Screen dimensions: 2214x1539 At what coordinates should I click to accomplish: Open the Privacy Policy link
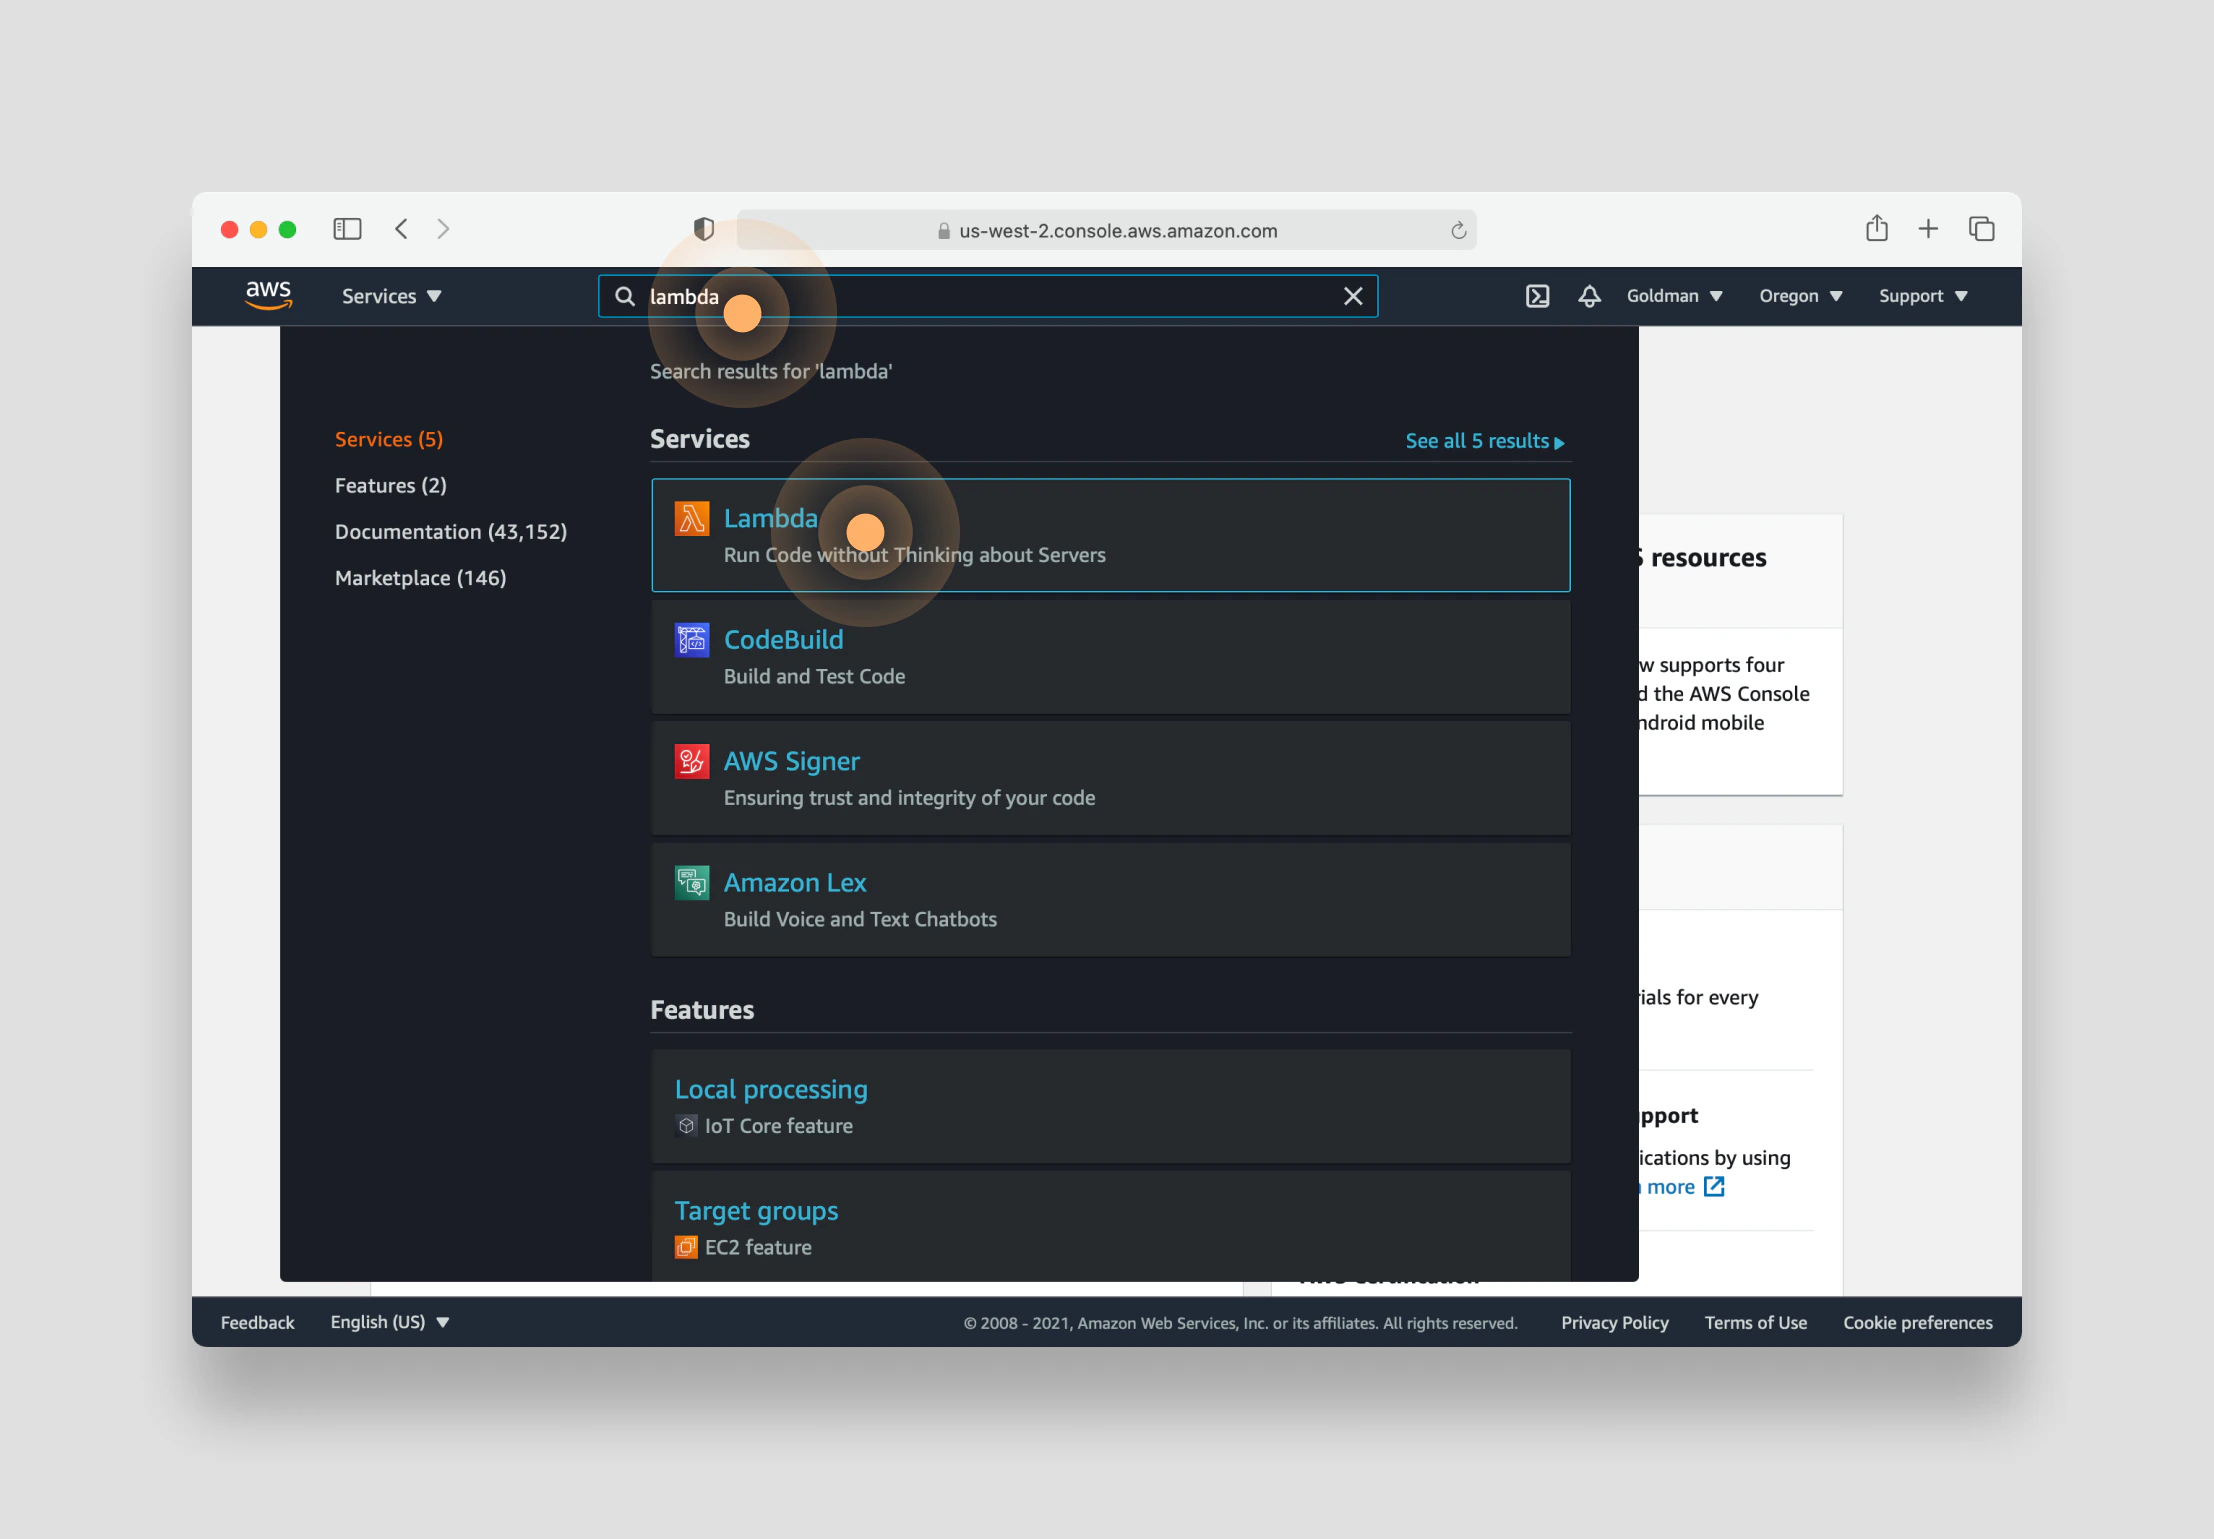[x=1615, y=1322]
